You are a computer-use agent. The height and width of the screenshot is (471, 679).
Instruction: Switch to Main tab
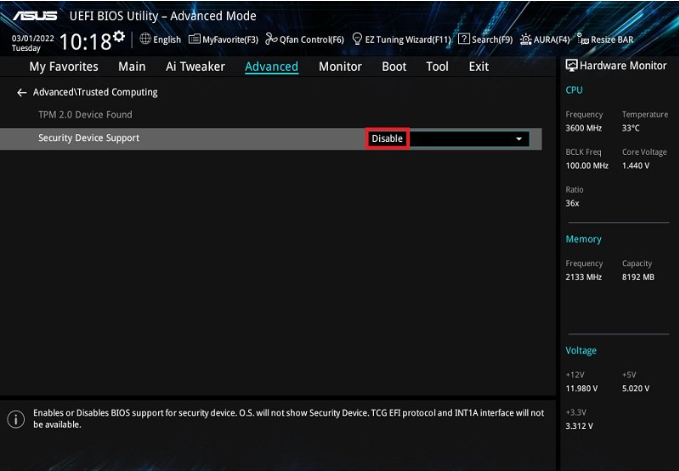point(132,67)
